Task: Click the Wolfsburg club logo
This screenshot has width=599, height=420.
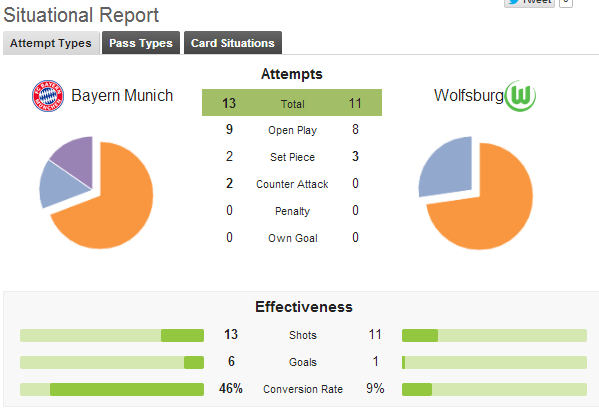Action: tap(520, 96)
